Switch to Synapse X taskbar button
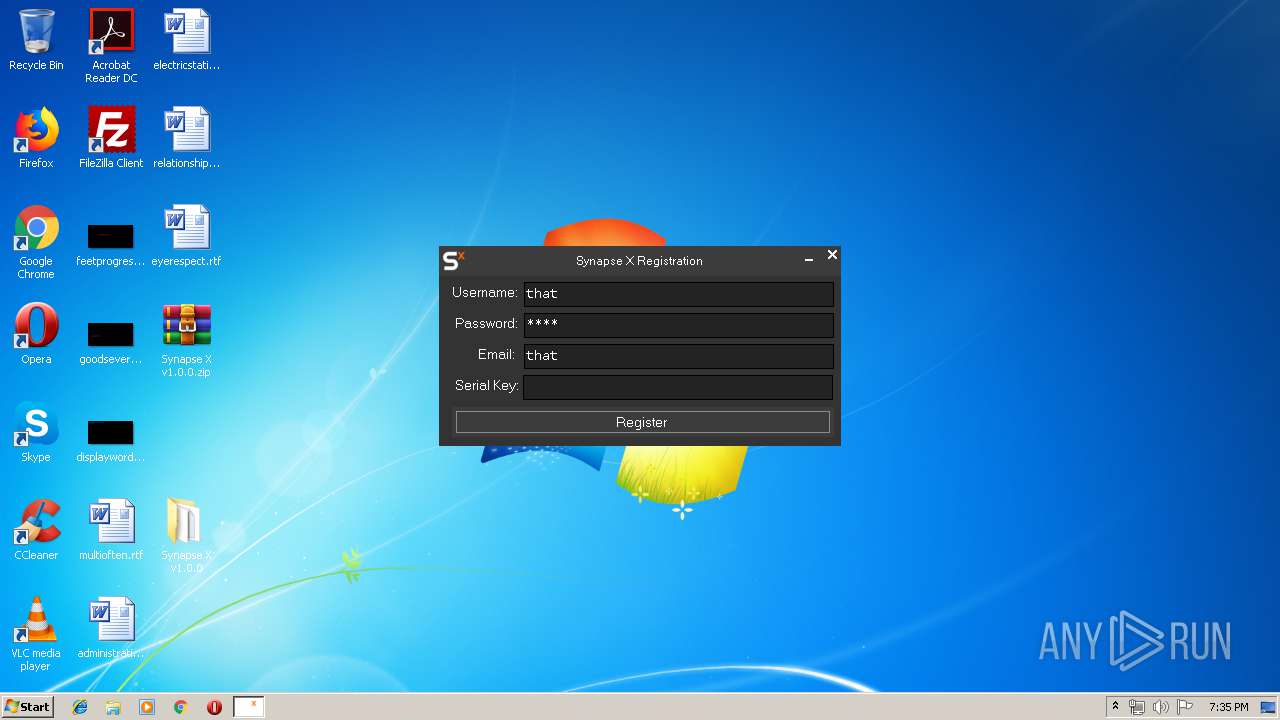 tap(249, 707)
